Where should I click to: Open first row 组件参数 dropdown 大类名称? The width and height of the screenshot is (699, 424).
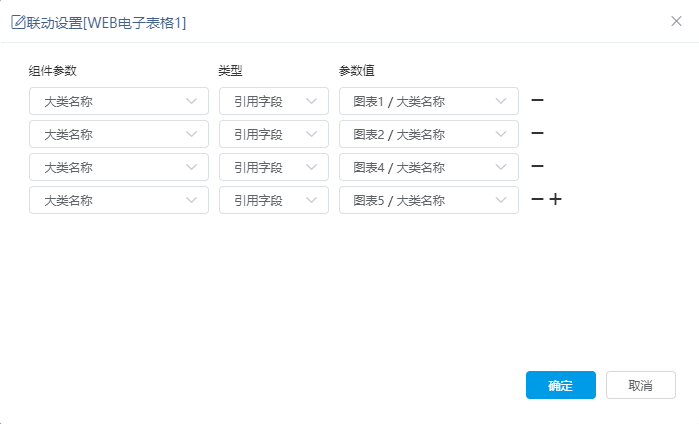click(x=119, y=101)
